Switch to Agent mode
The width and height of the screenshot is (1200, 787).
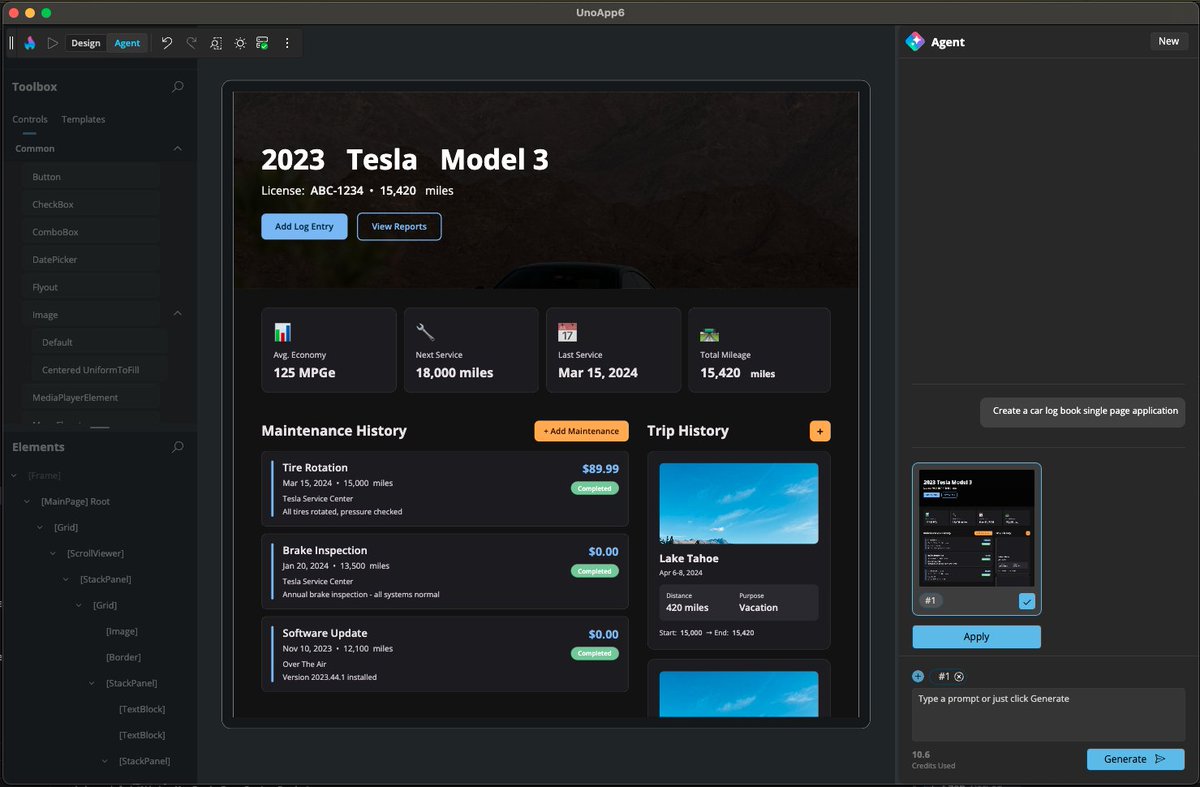pyautogui.click(x=127, y=43)
